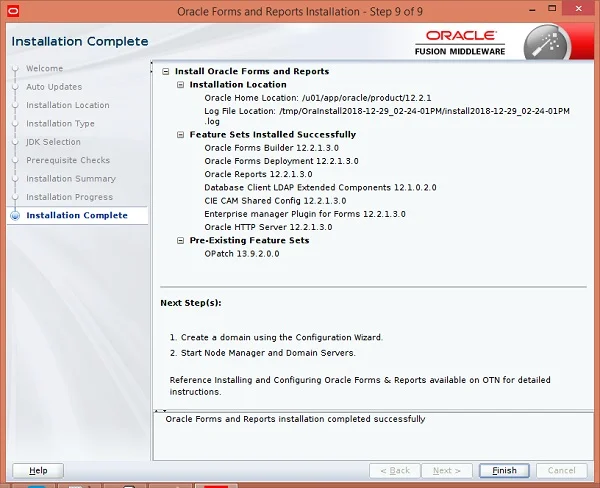Click the Oracle Home Location row

coord(318,98)
